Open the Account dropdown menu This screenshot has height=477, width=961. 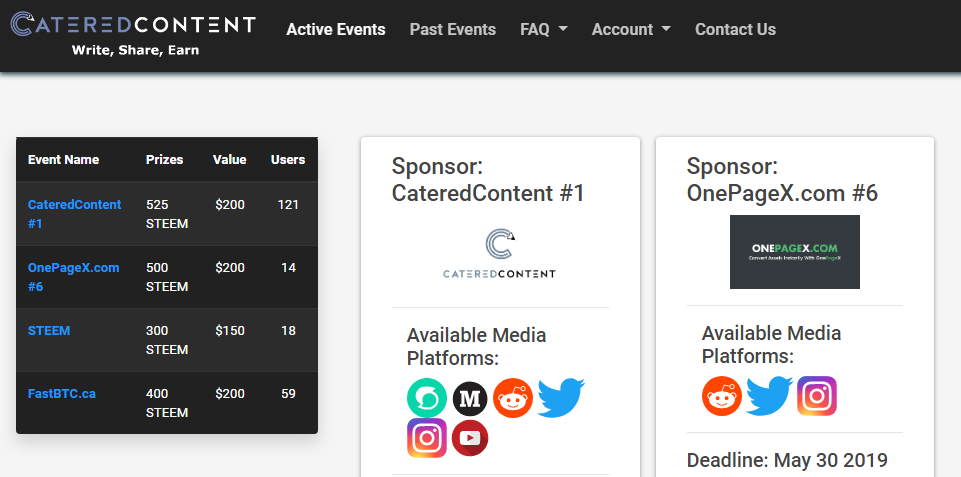click(x=631, y=30)
